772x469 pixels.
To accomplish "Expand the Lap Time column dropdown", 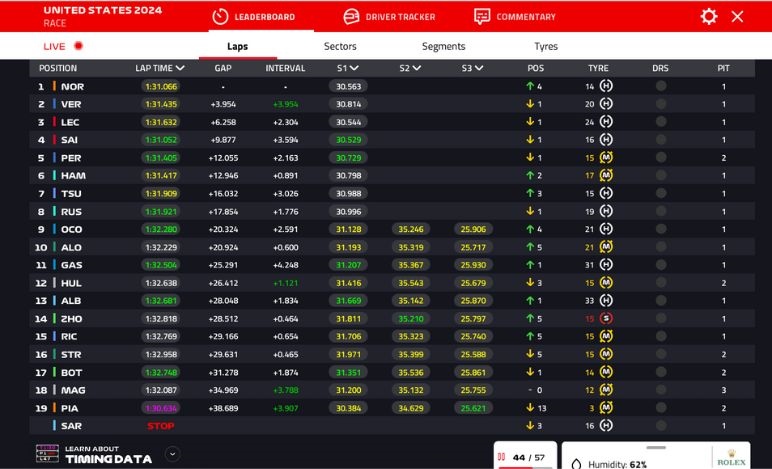I will coord(180,68).
